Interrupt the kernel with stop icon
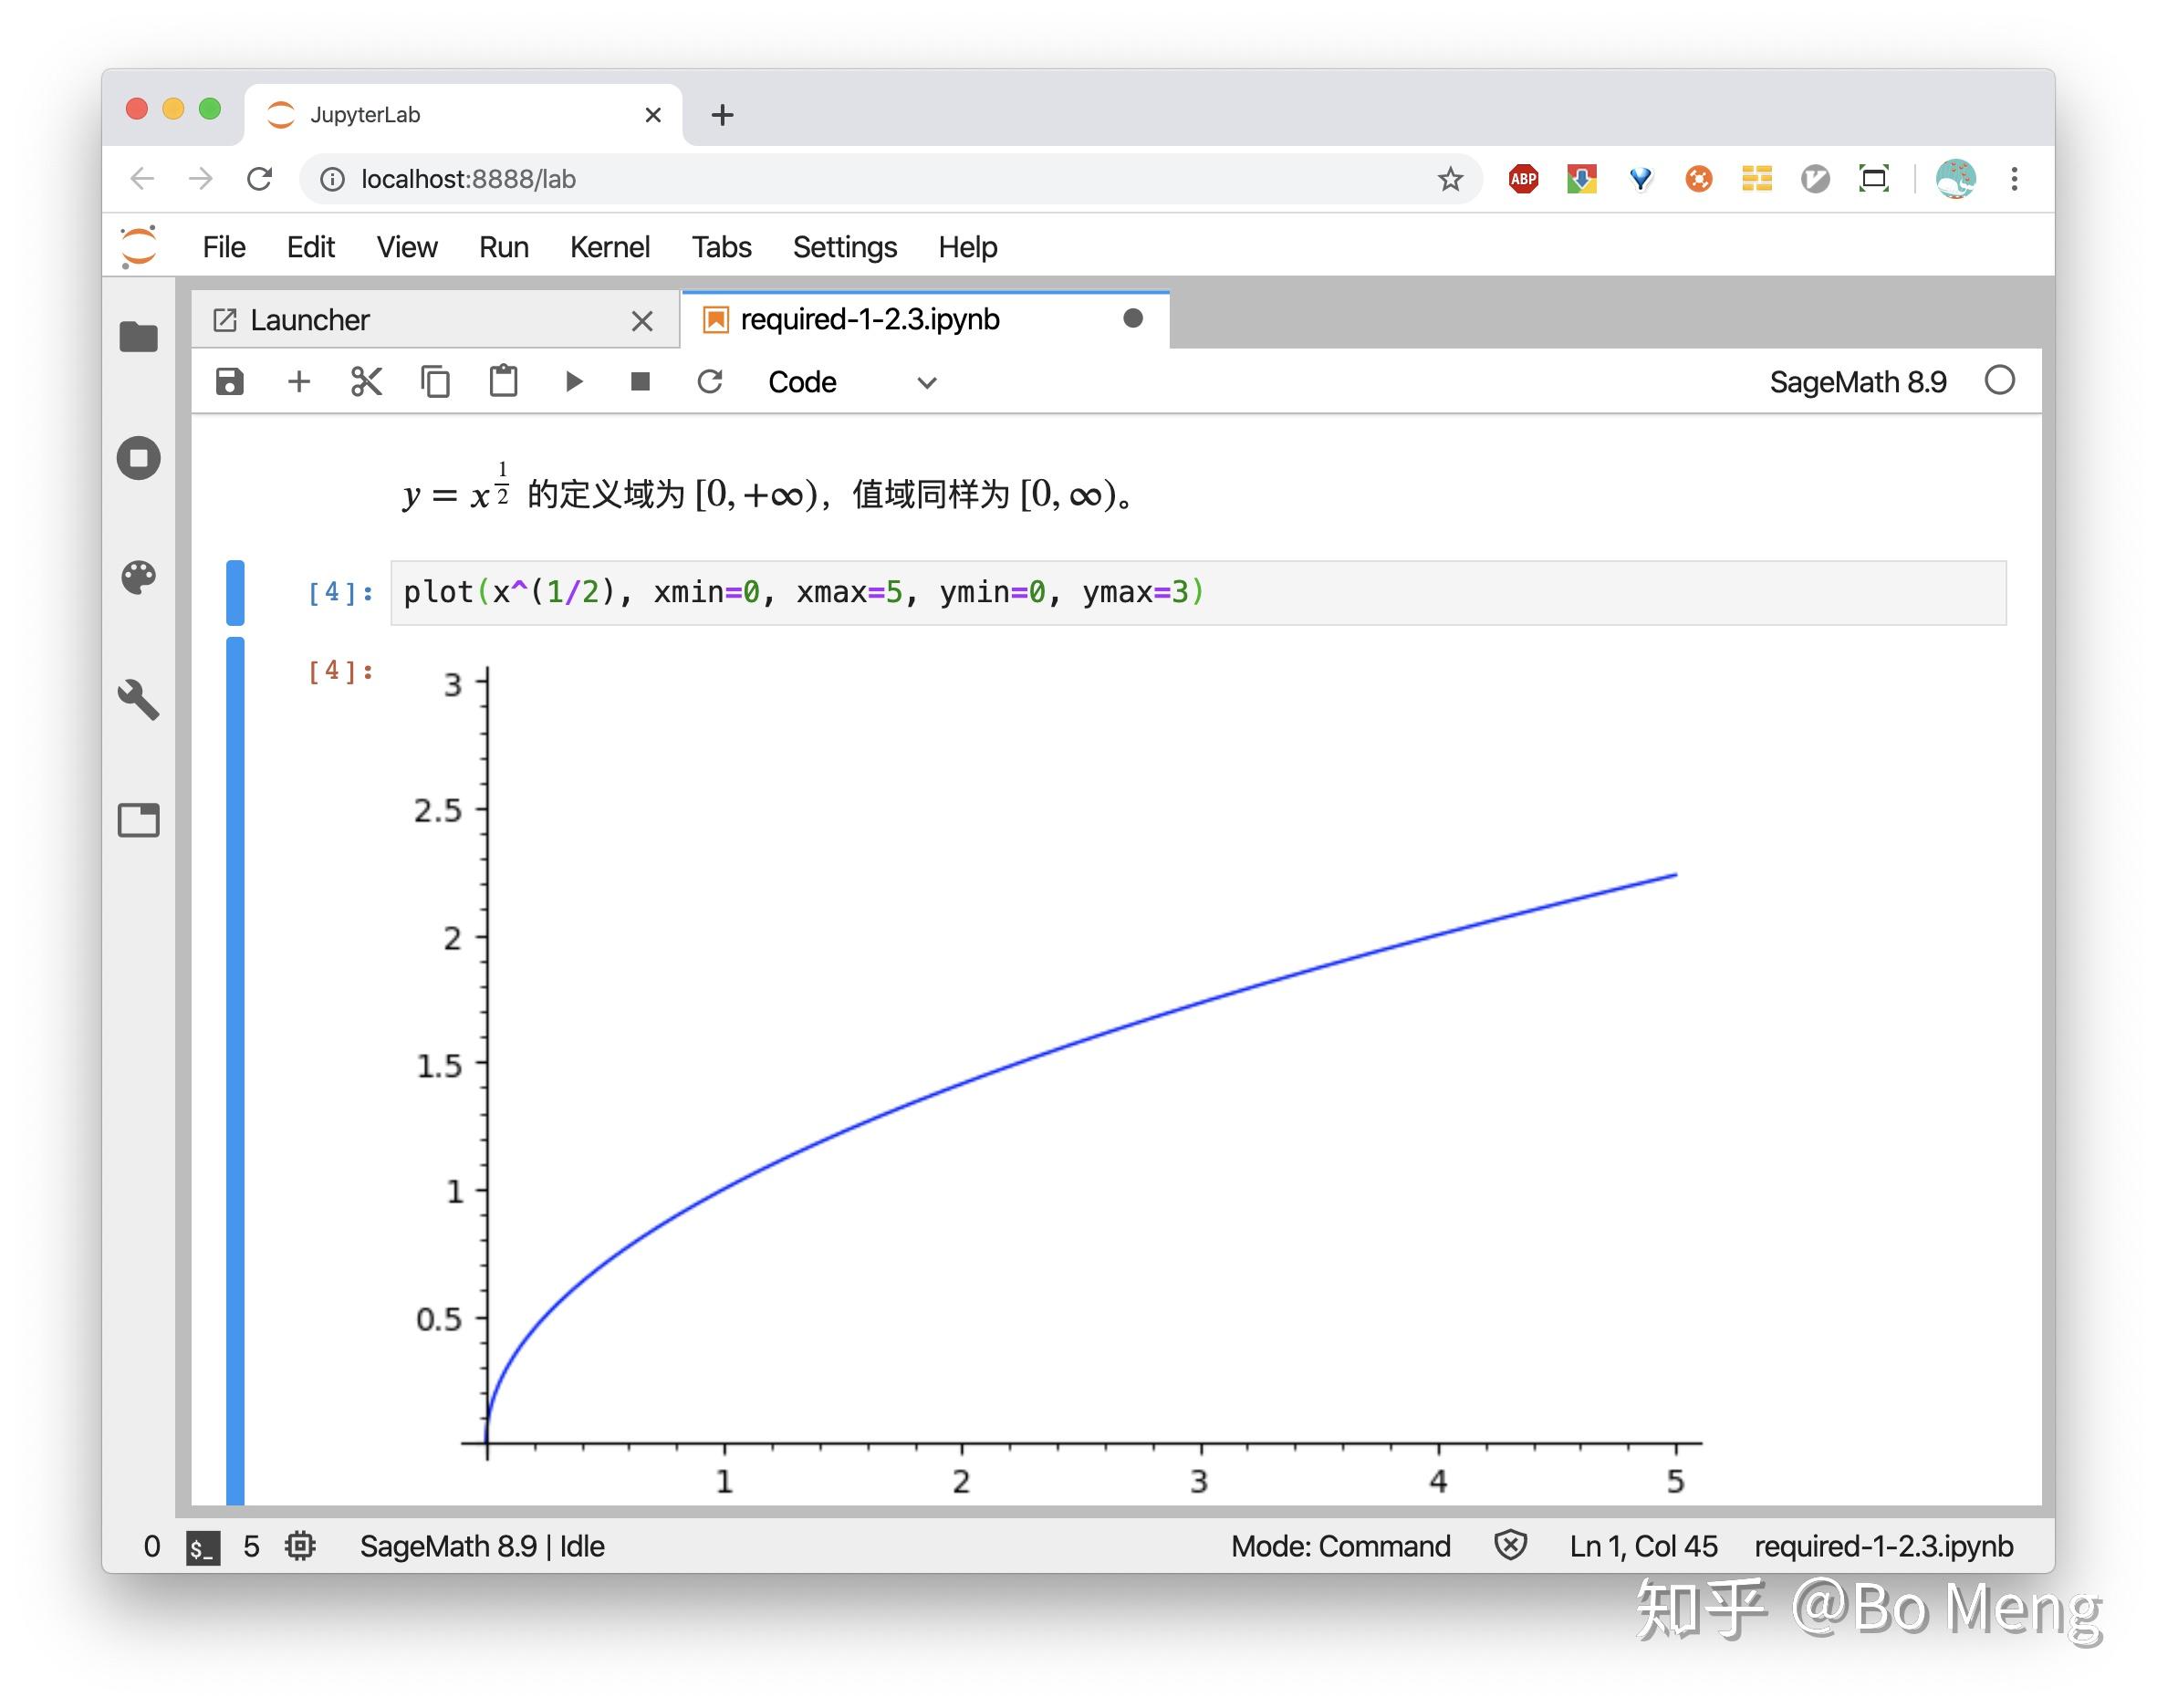The height and width of the screenshot is (1708, 2157). click(x=640, y=381)
